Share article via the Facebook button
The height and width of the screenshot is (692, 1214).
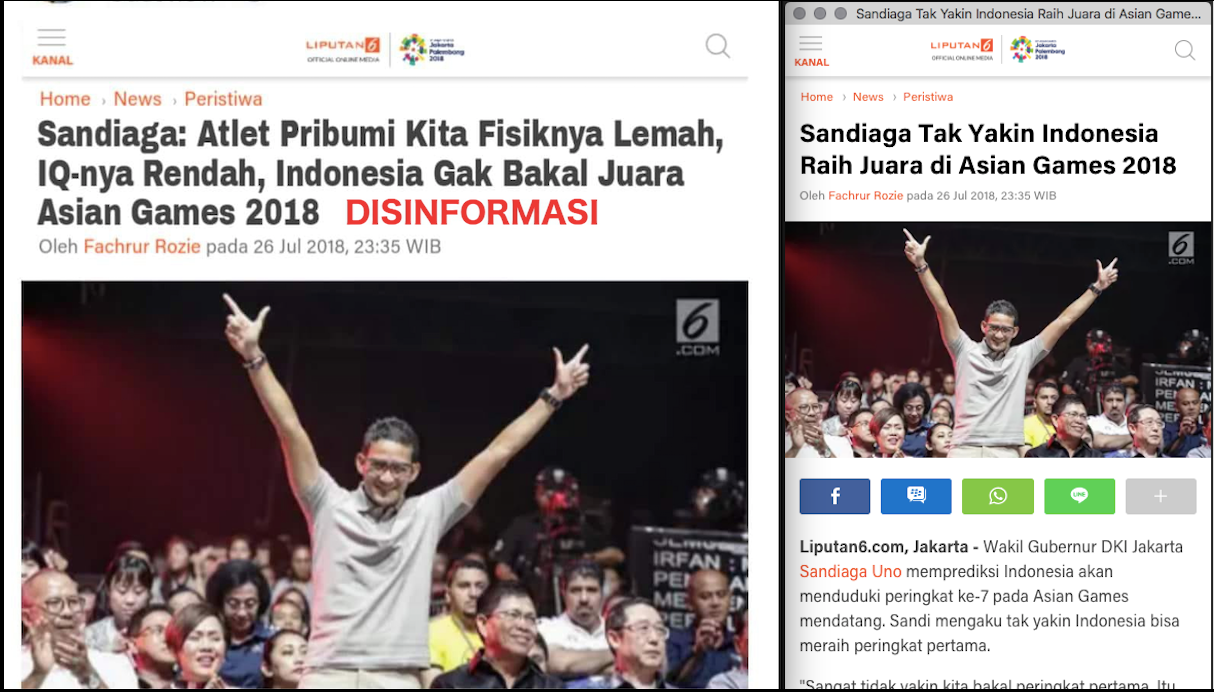coord(835,496)
